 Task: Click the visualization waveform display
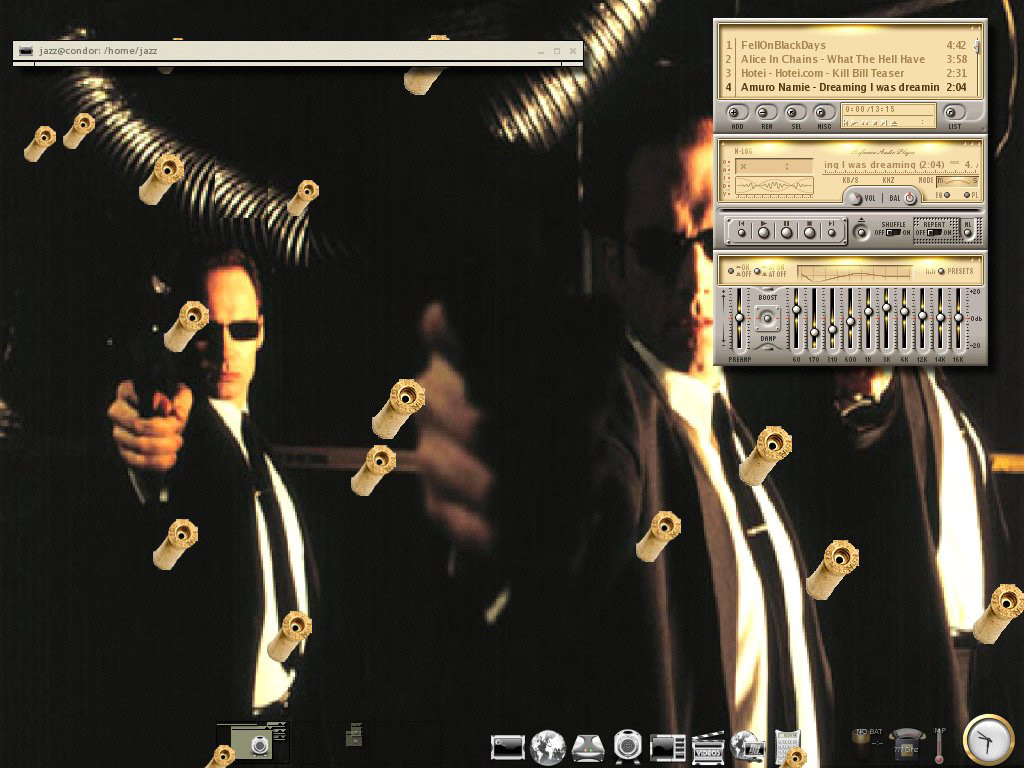tap(774, 186)
